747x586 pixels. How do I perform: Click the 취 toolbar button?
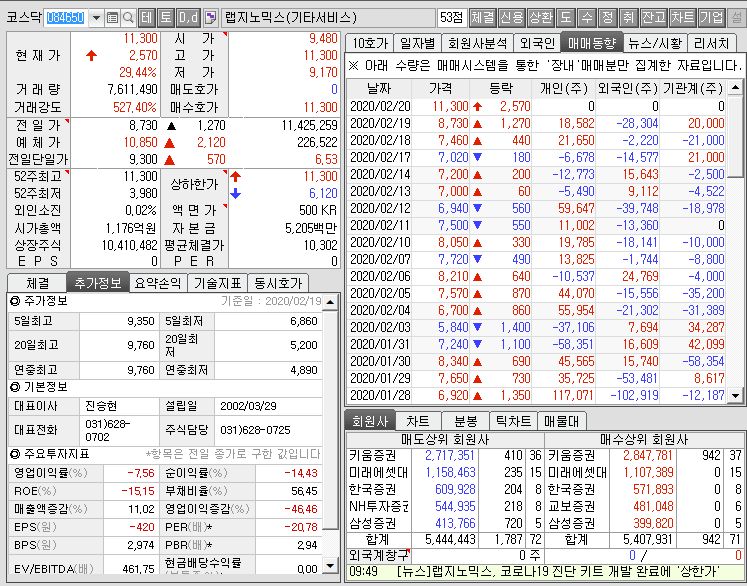click(x=628, y=18)
